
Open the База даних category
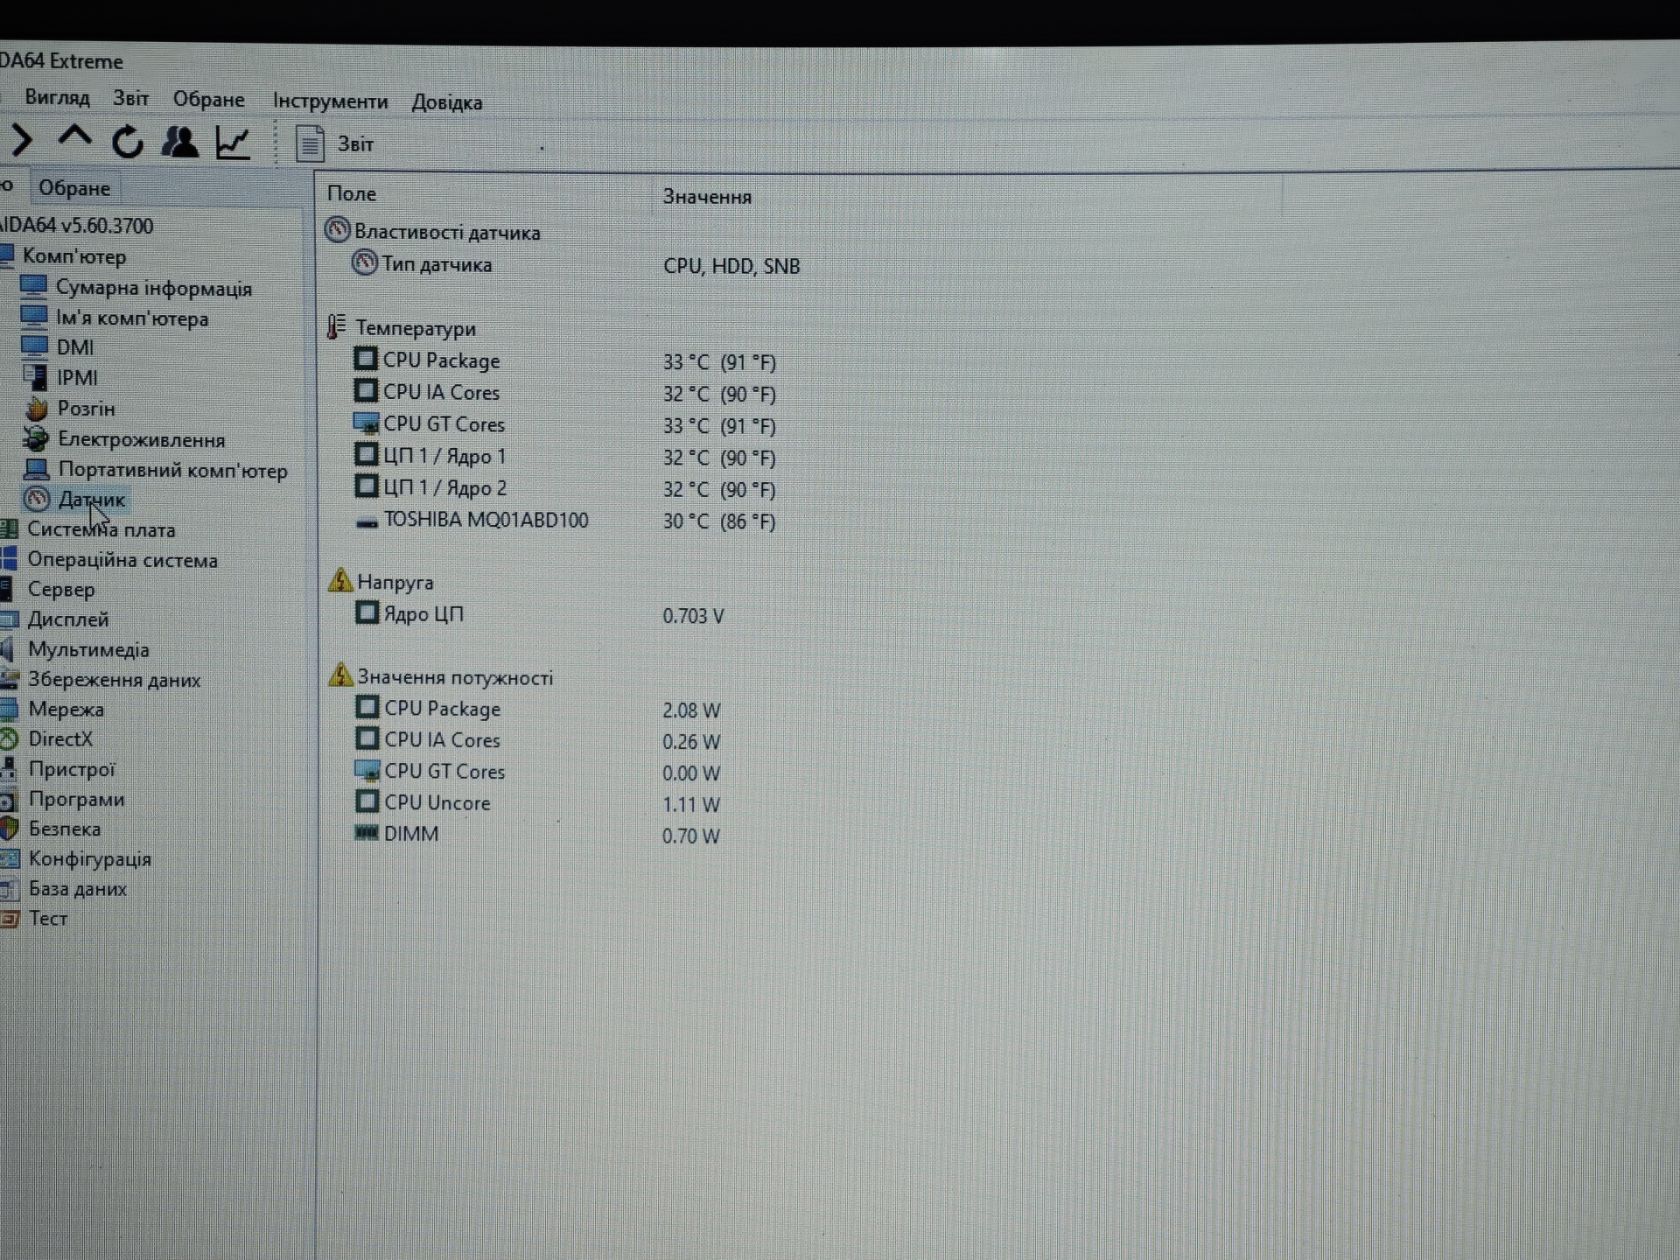click(x=64, y=889)
